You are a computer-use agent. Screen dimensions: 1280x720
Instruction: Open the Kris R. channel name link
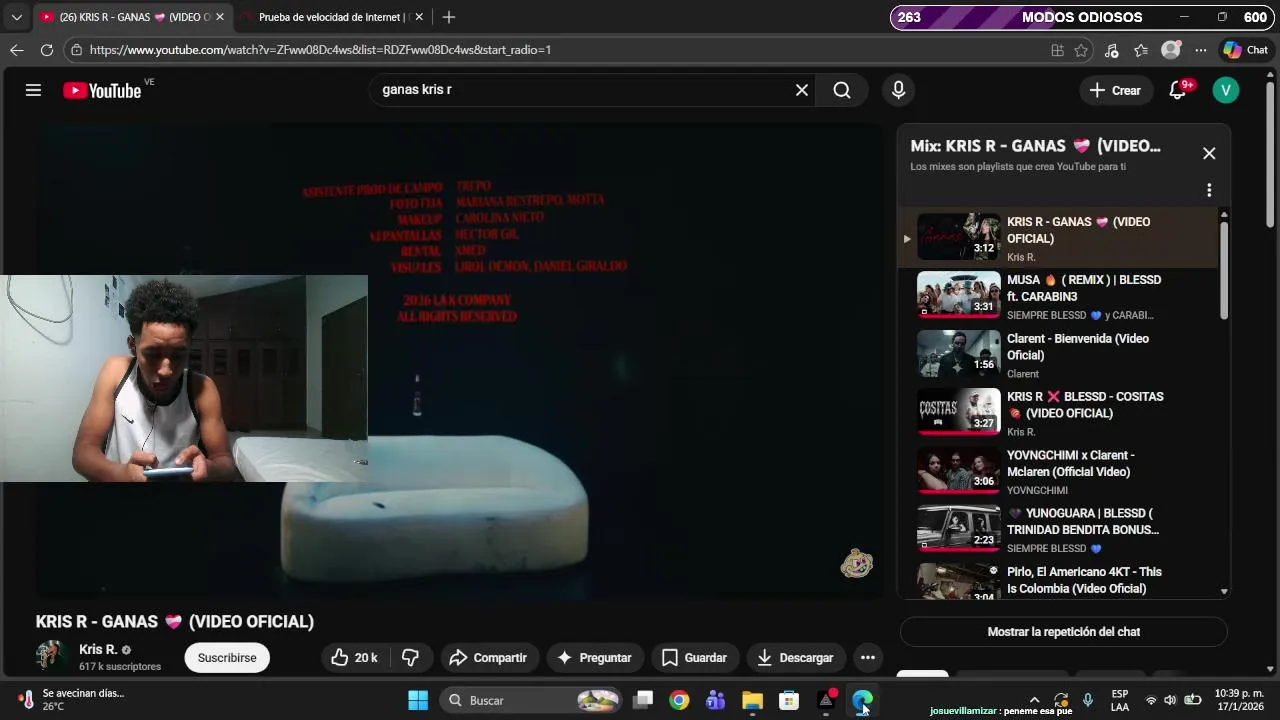click(x=98, y=649)
